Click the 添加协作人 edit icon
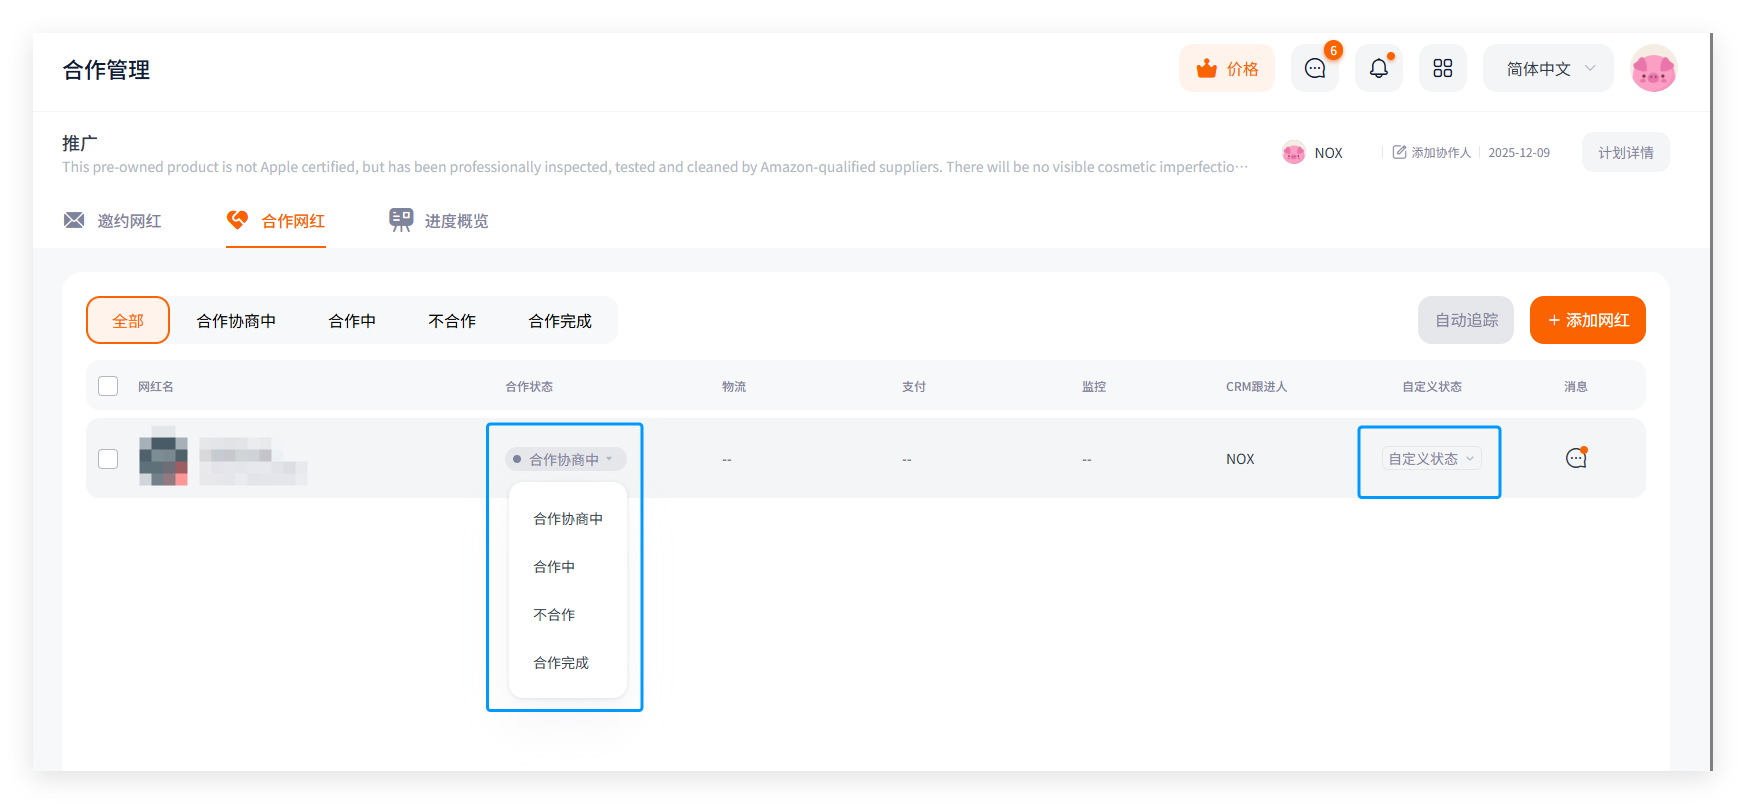Image resolution: width=1746 pixels, height=804 pixels. pos(1399,153)
